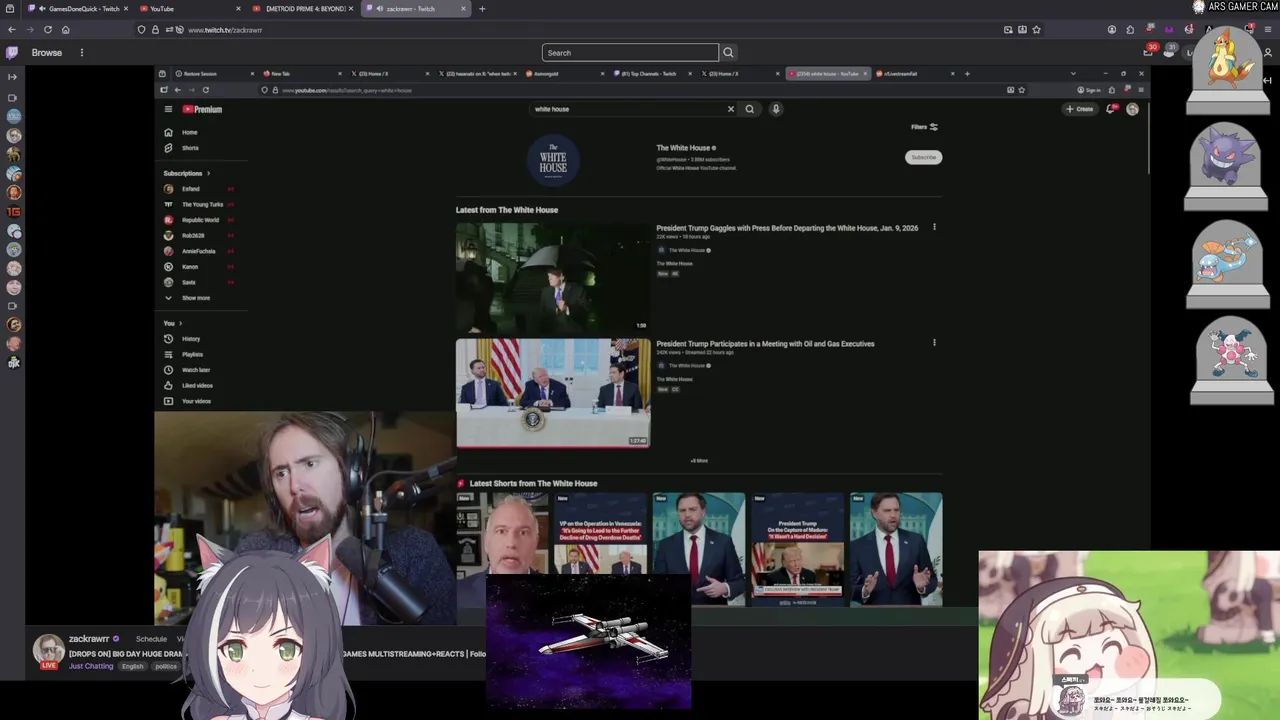Open Twitch more options three dots
This screenshot has width=1280, height=720.
[82, 52]
